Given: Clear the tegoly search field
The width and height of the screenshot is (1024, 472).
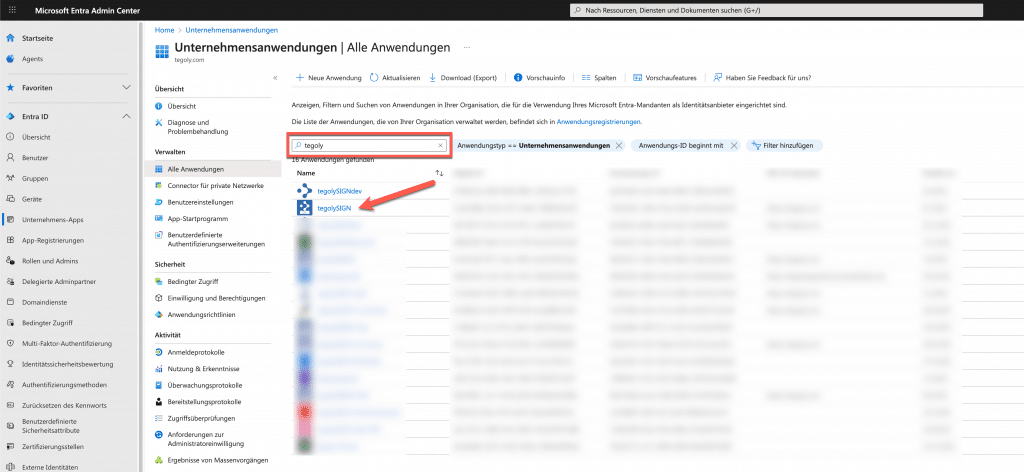Looking at the screenshot, I should pyautogui.click(x=440, y=145).
